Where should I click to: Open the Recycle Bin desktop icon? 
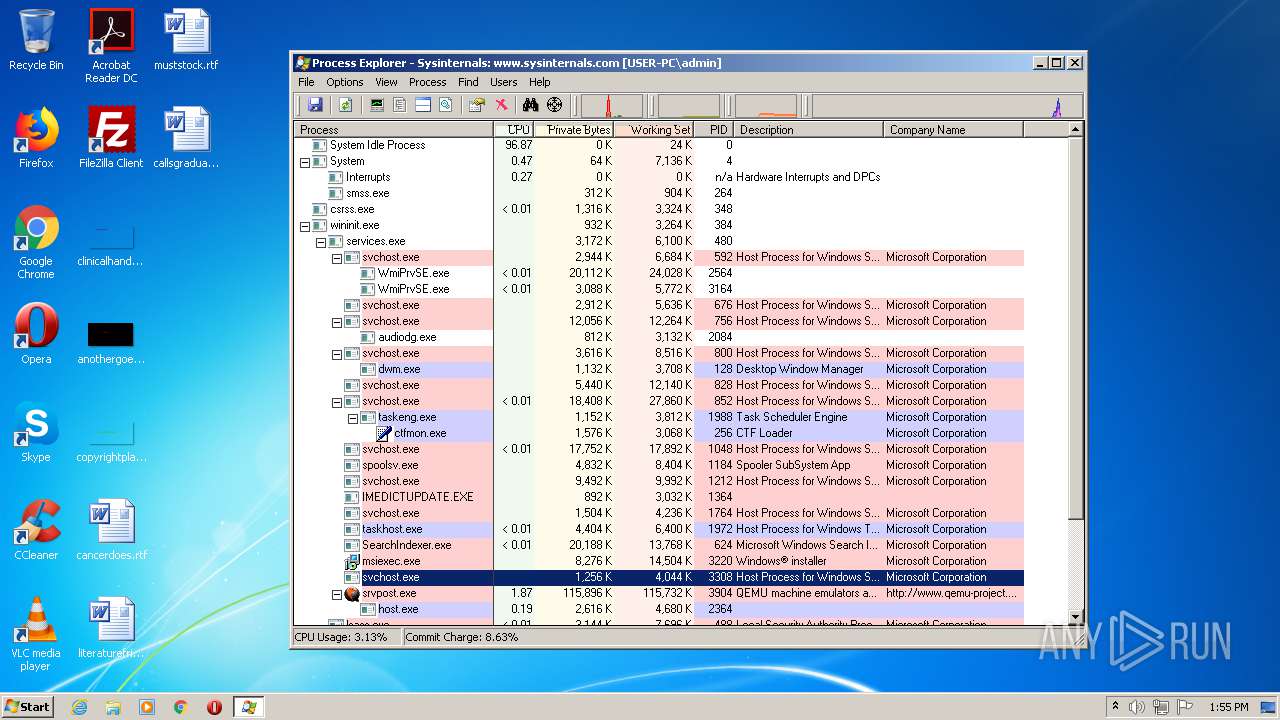(36, 41)
